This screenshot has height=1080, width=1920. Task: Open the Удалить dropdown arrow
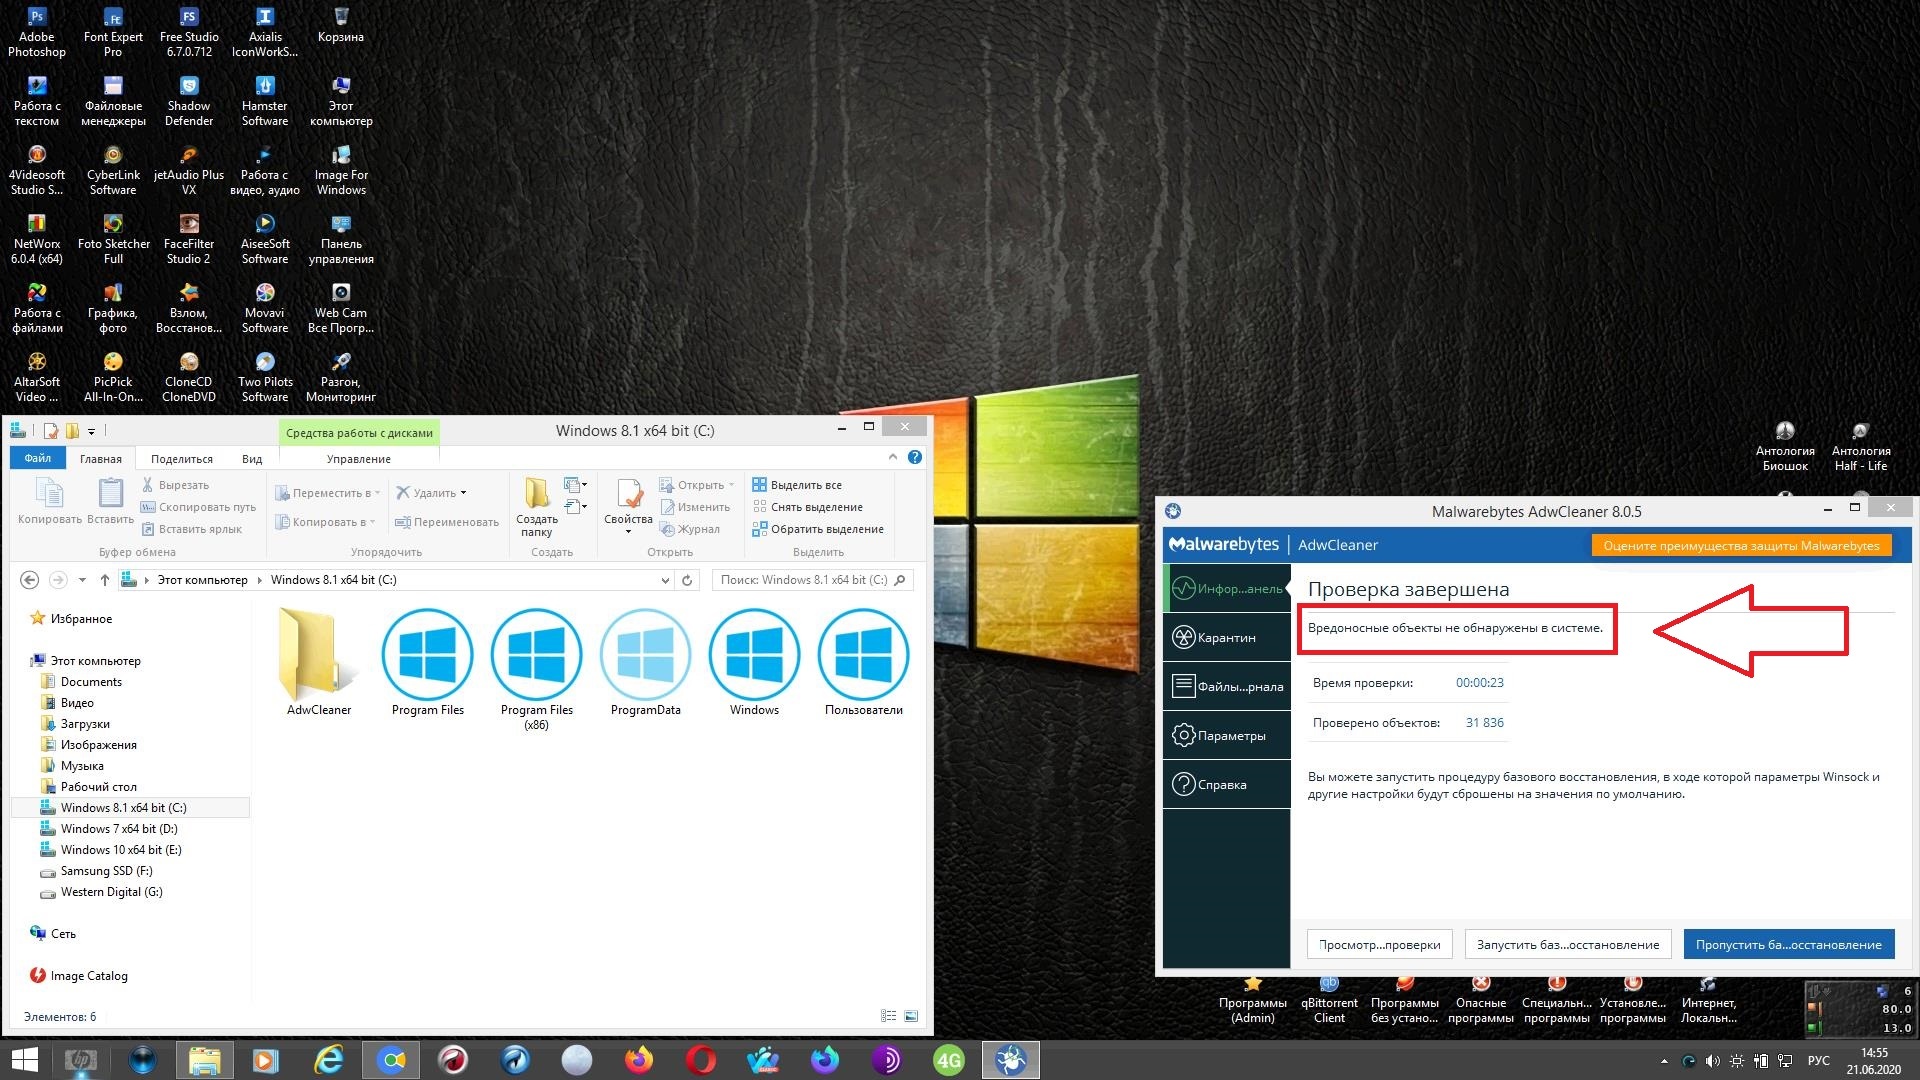463,493
